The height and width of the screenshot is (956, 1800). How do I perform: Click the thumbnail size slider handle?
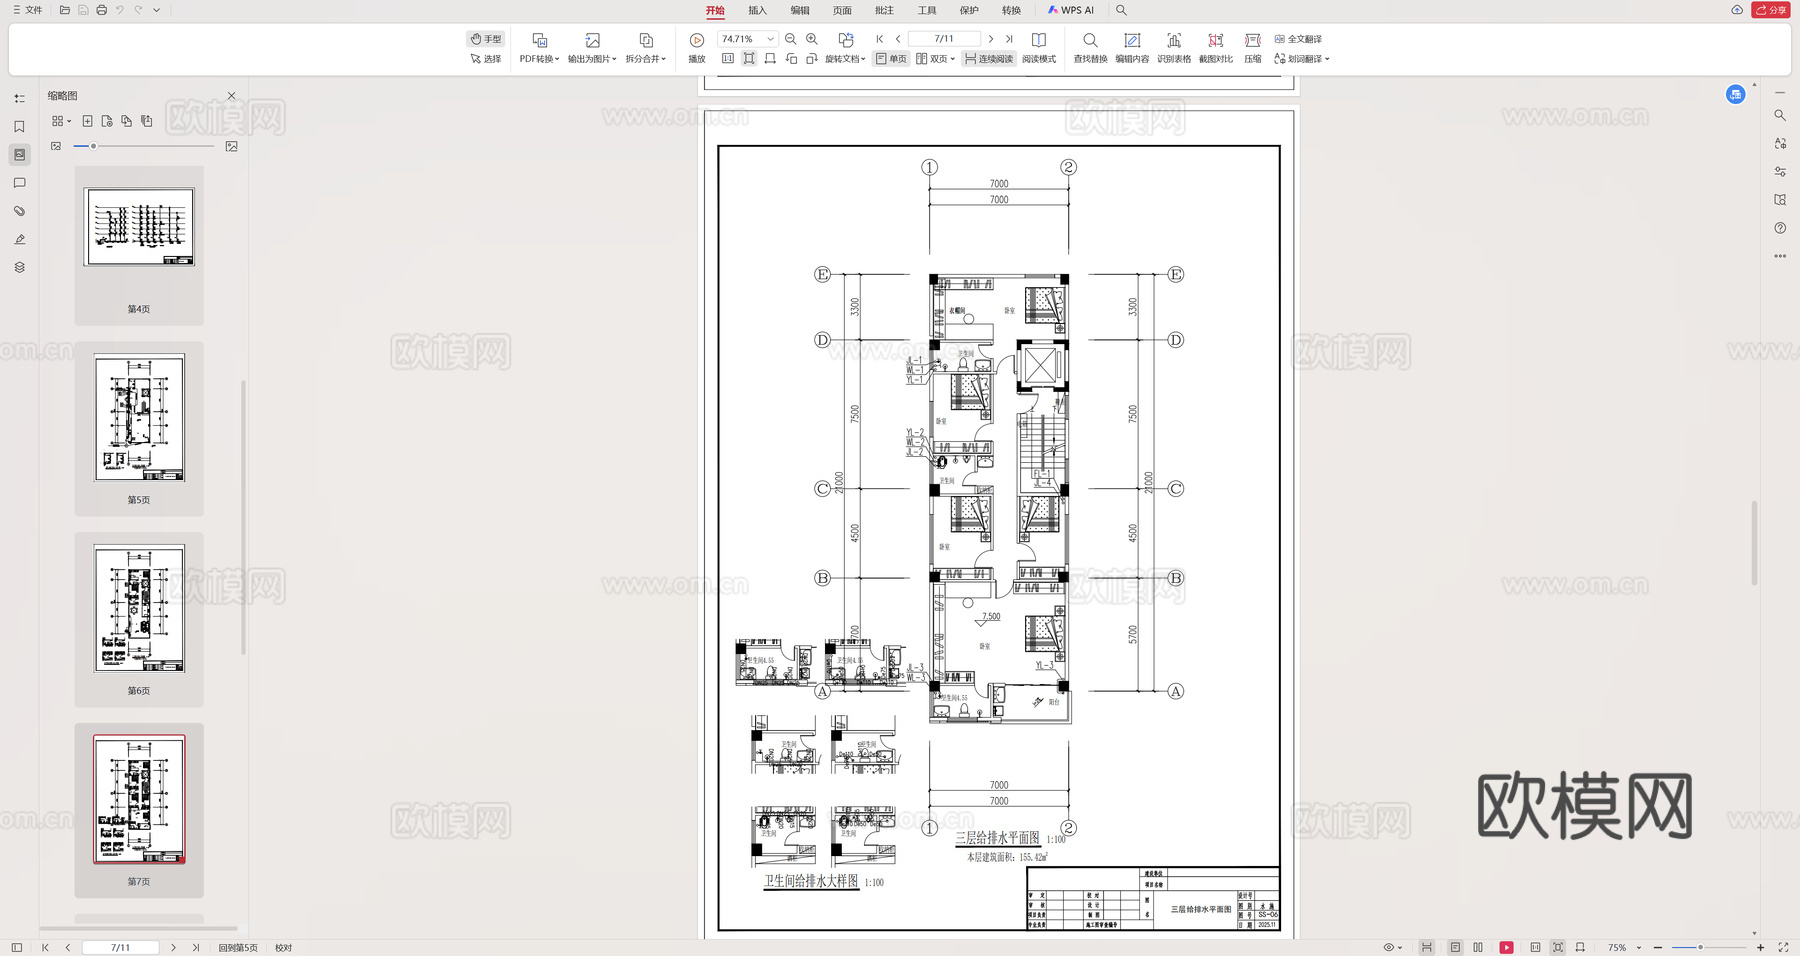(93, 146)
